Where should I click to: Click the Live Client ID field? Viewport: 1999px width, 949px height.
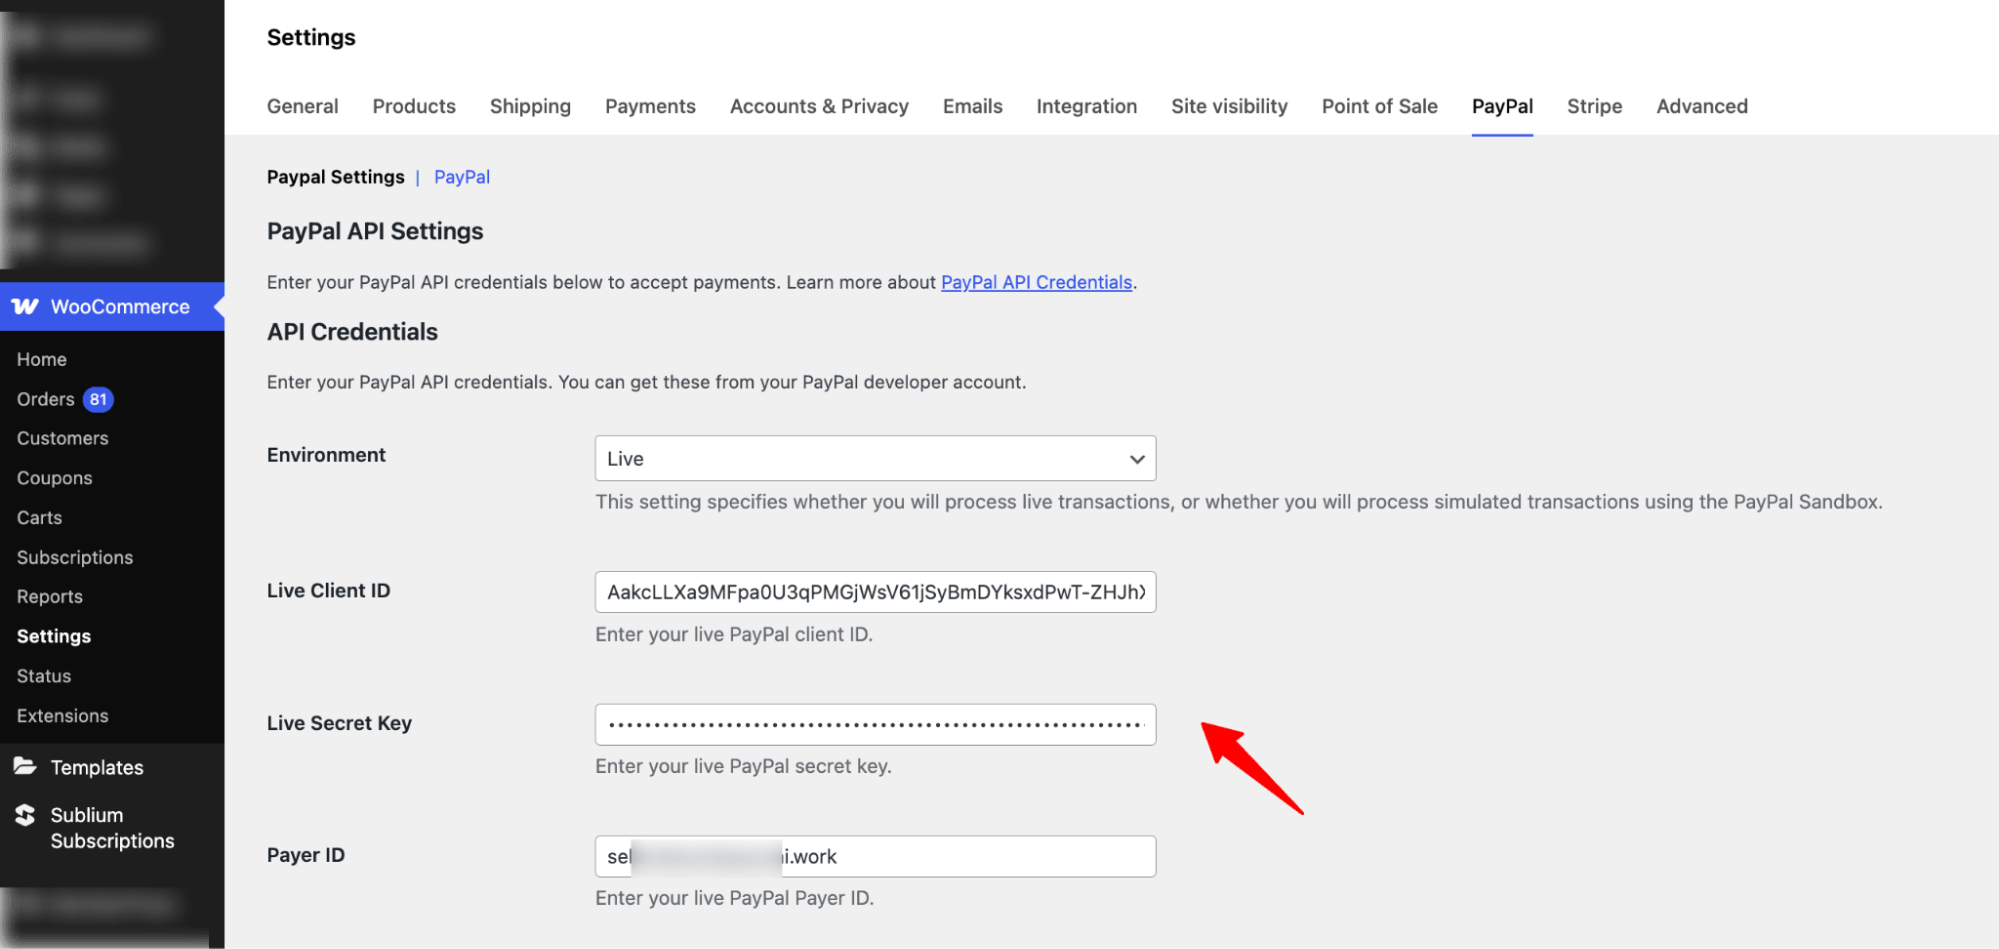coord(874,591)
